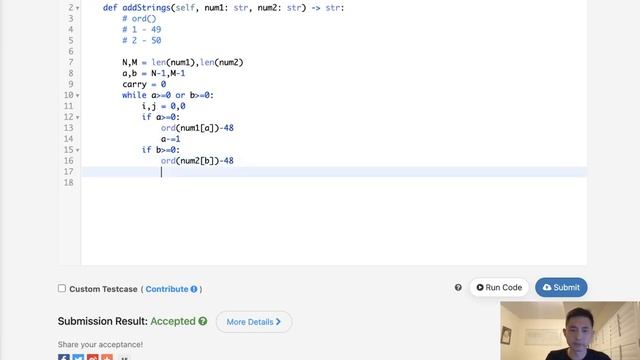Click the help question-mark icon beside Run Code
The height and width of the screenshot is (360, 640).
pyautogui.click(x=458, y=287)
